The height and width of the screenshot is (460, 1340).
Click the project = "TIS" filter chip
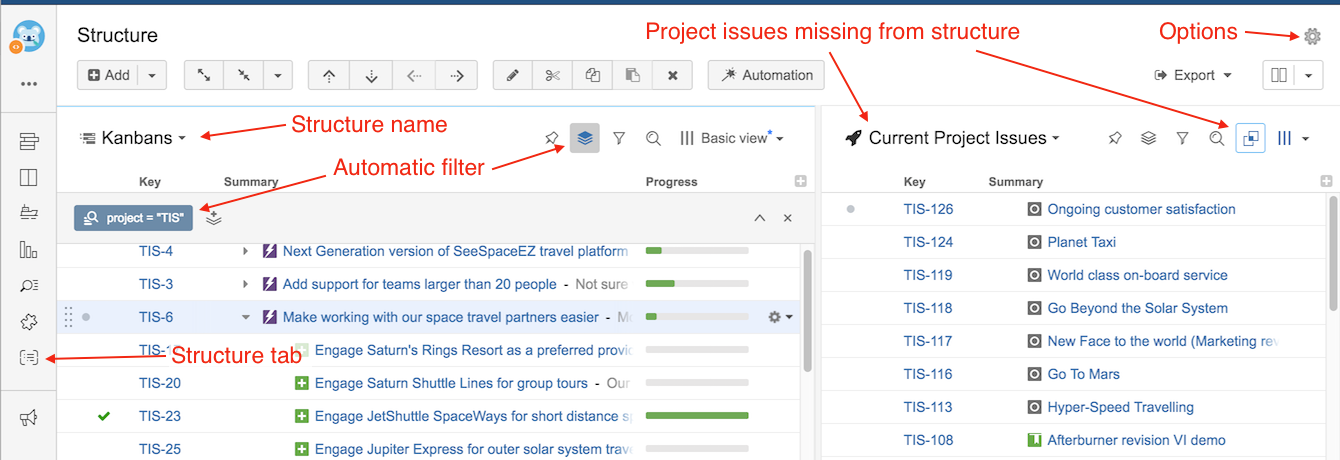point(134,218)
